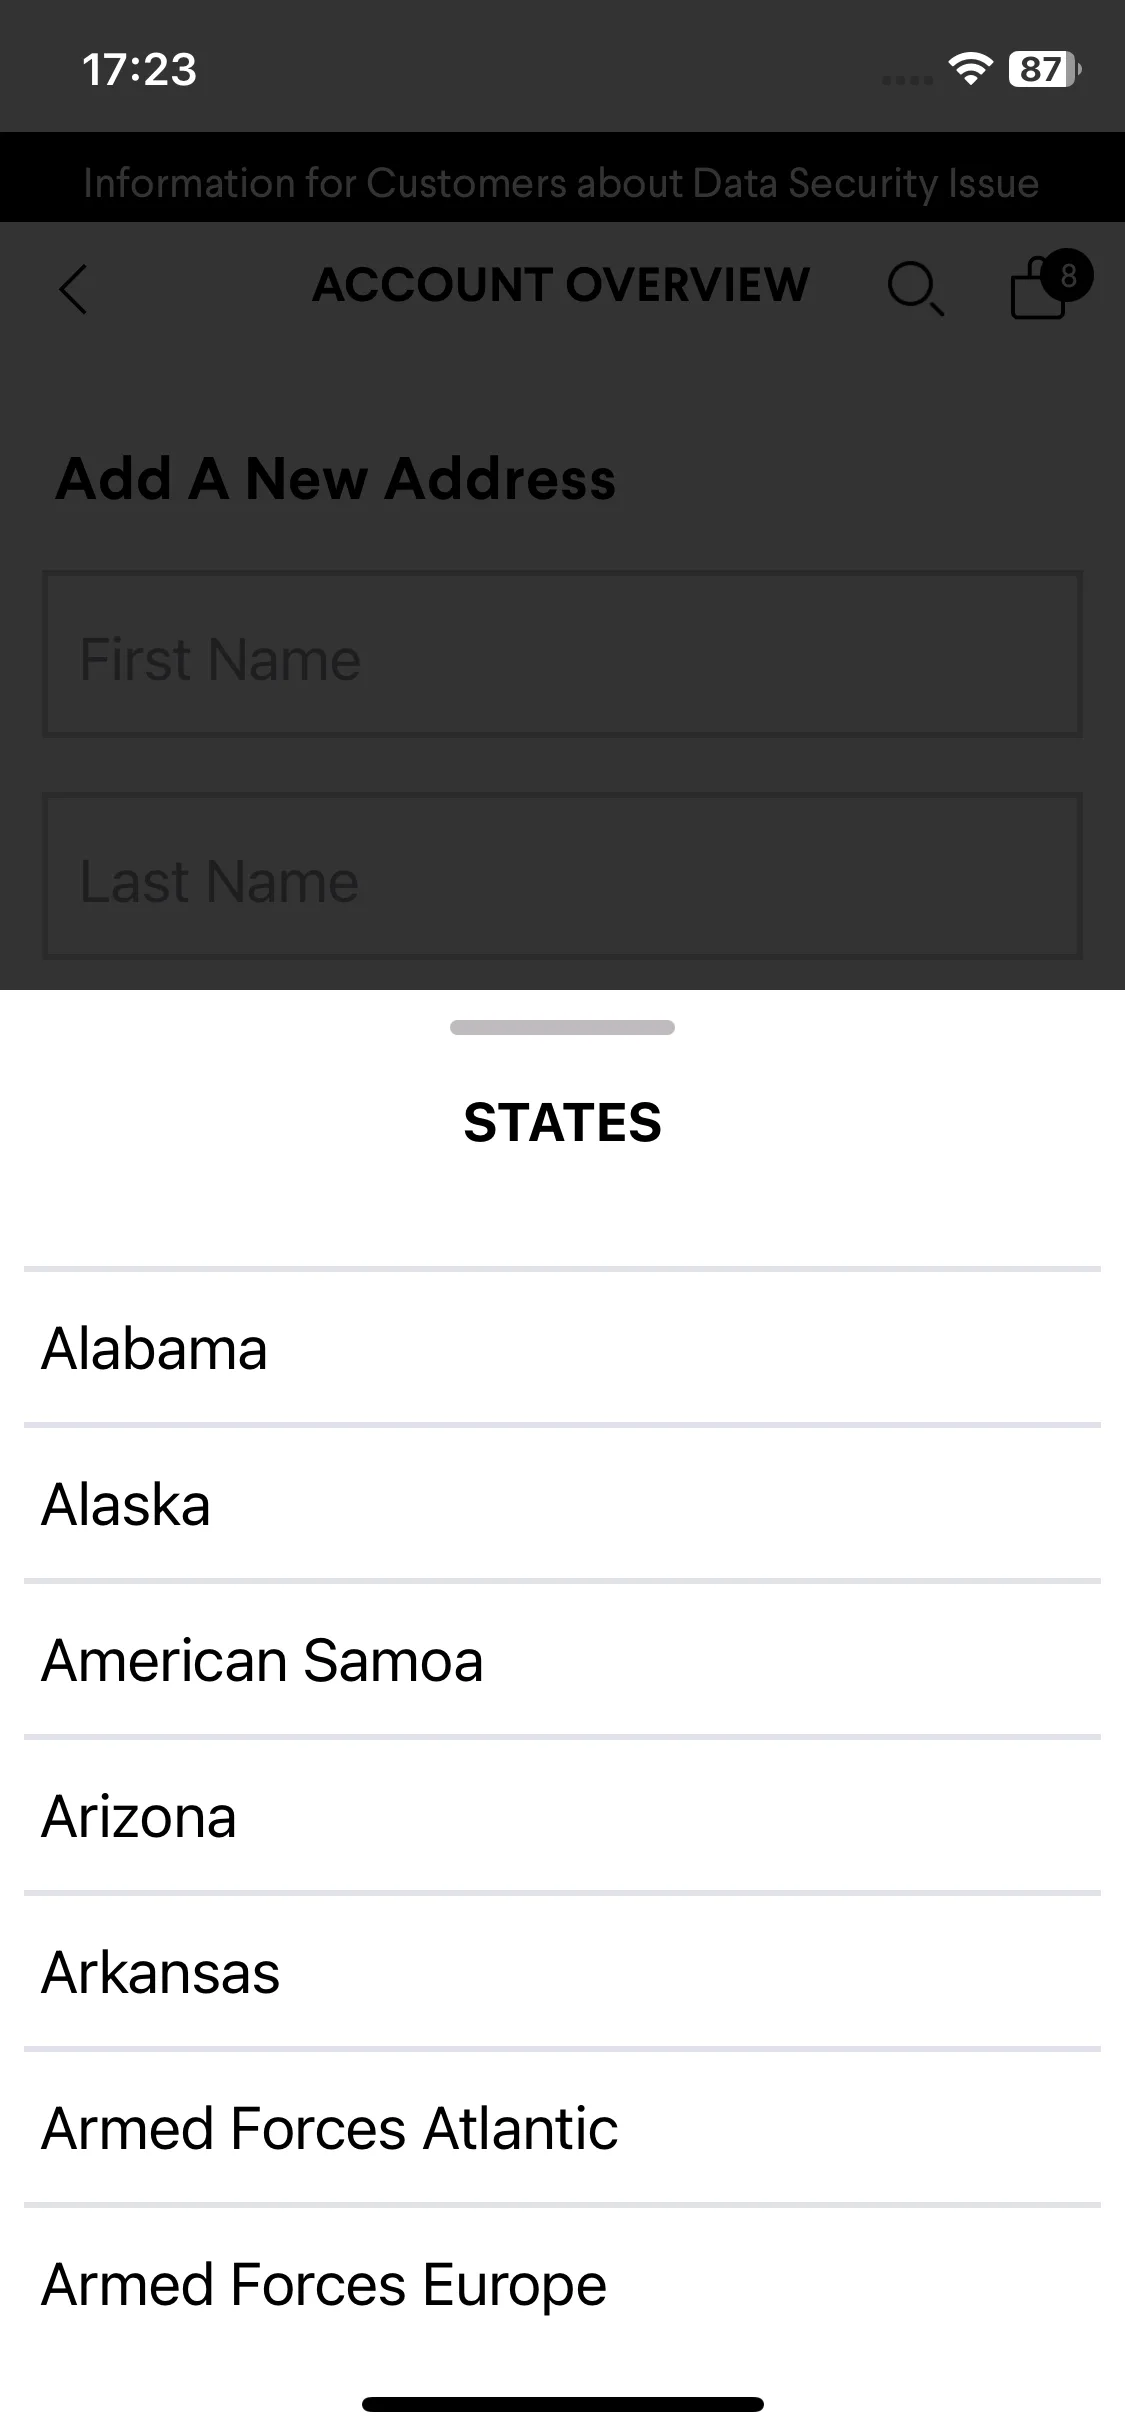Select Alabama from the states list
Screen dimensions: 1125x2436
[x=562, y=1348]
